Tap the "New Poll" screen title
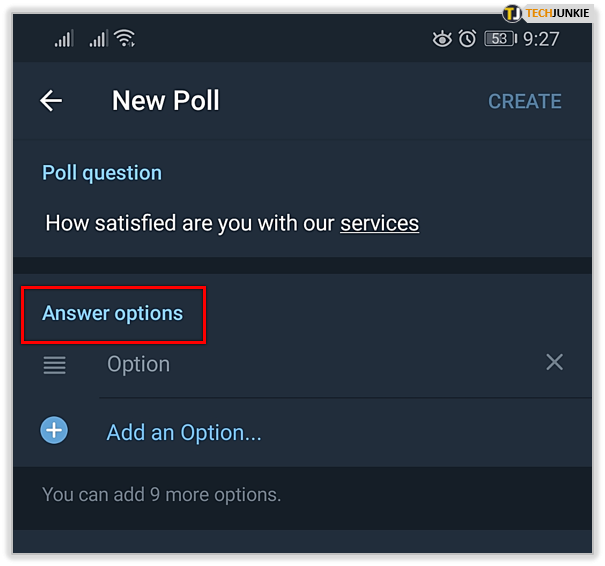The height and width of the screenshot is (566, 605). [166, 101]
